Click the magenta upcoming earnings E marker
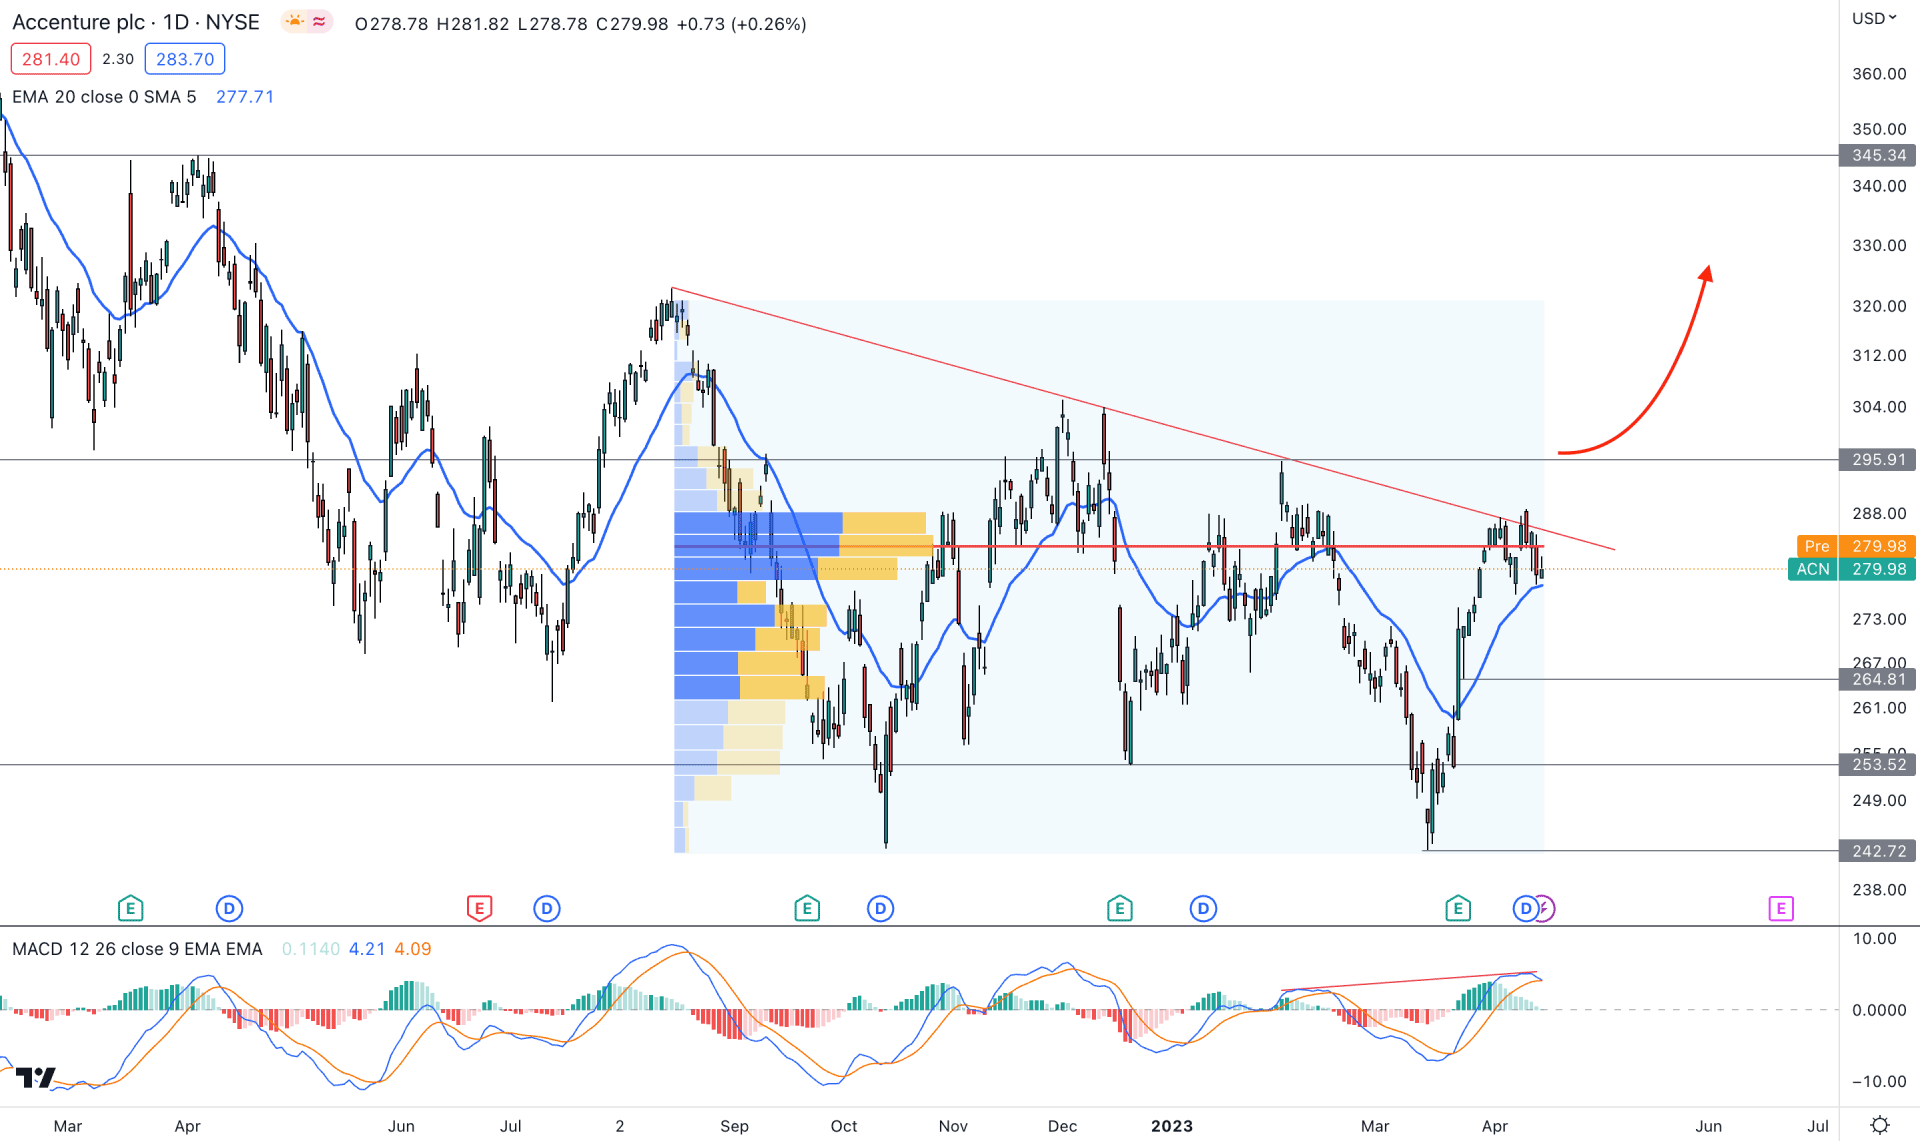The image size is (1920, 1141). tap(1780, 908)
